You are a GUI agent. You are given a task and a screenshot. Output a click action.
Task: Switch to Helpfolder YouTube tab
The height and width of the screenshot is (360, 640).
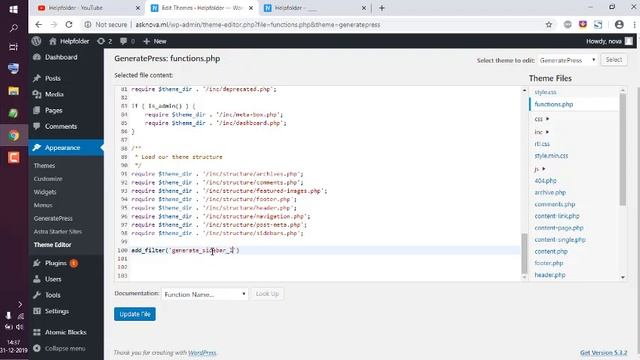pos(89,8)
